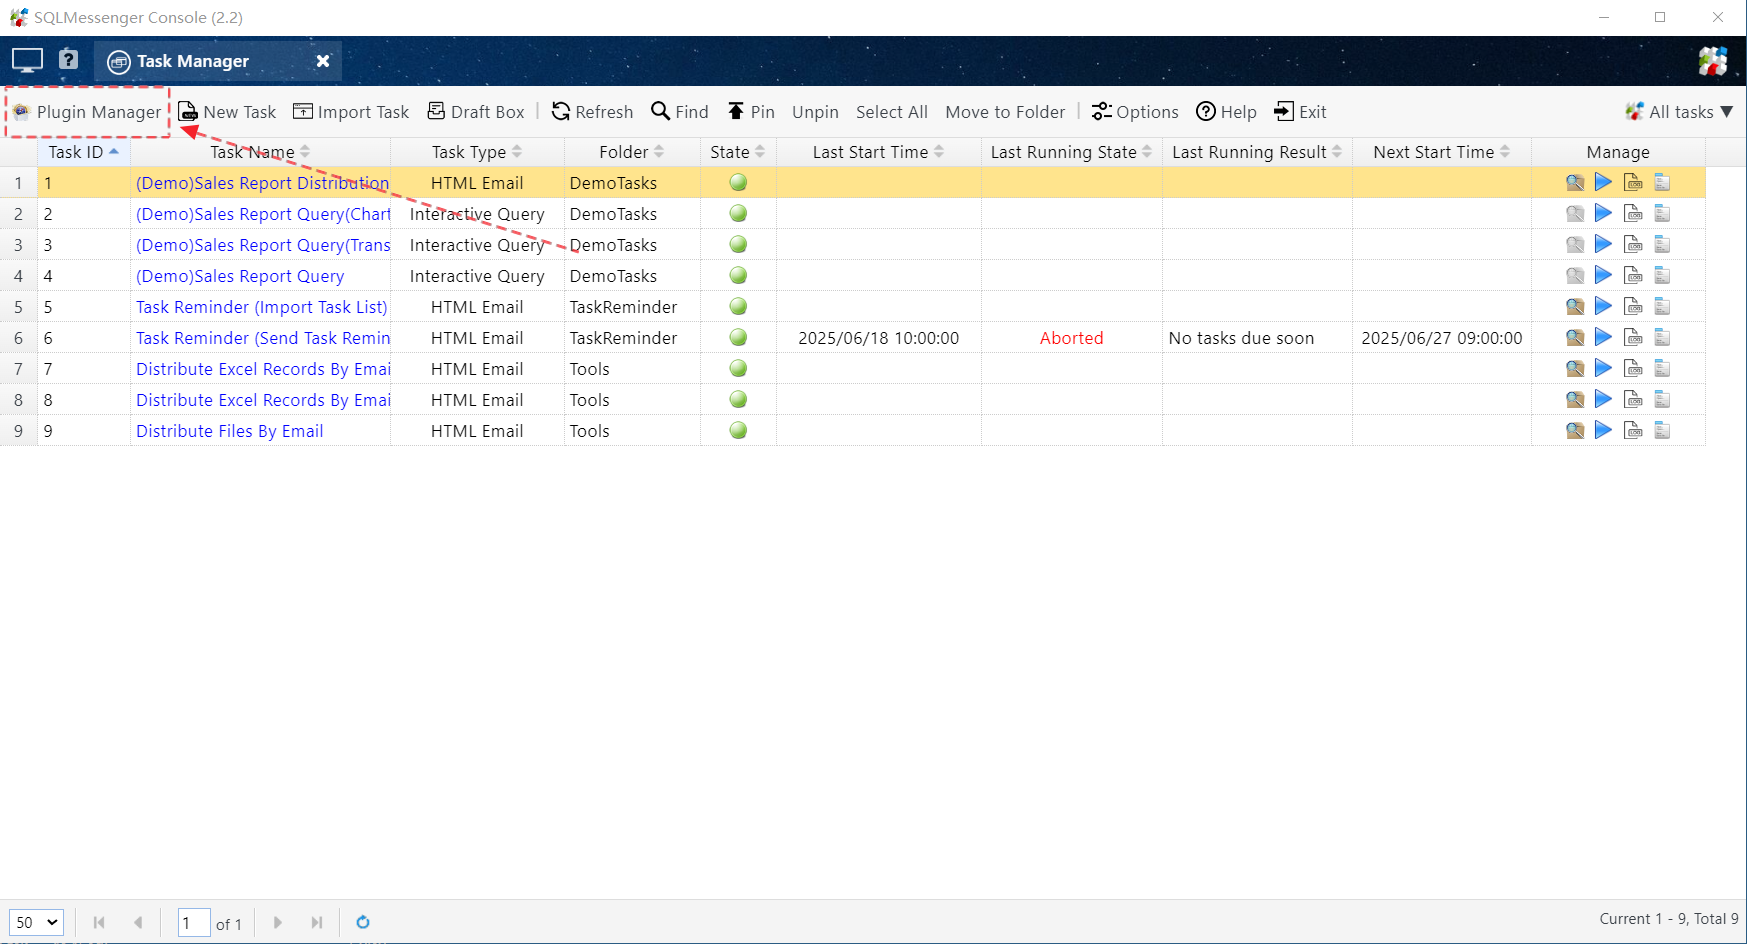Toggle state light for task 6
This screenshot has height=944, width=1747.
coord(738,337)
